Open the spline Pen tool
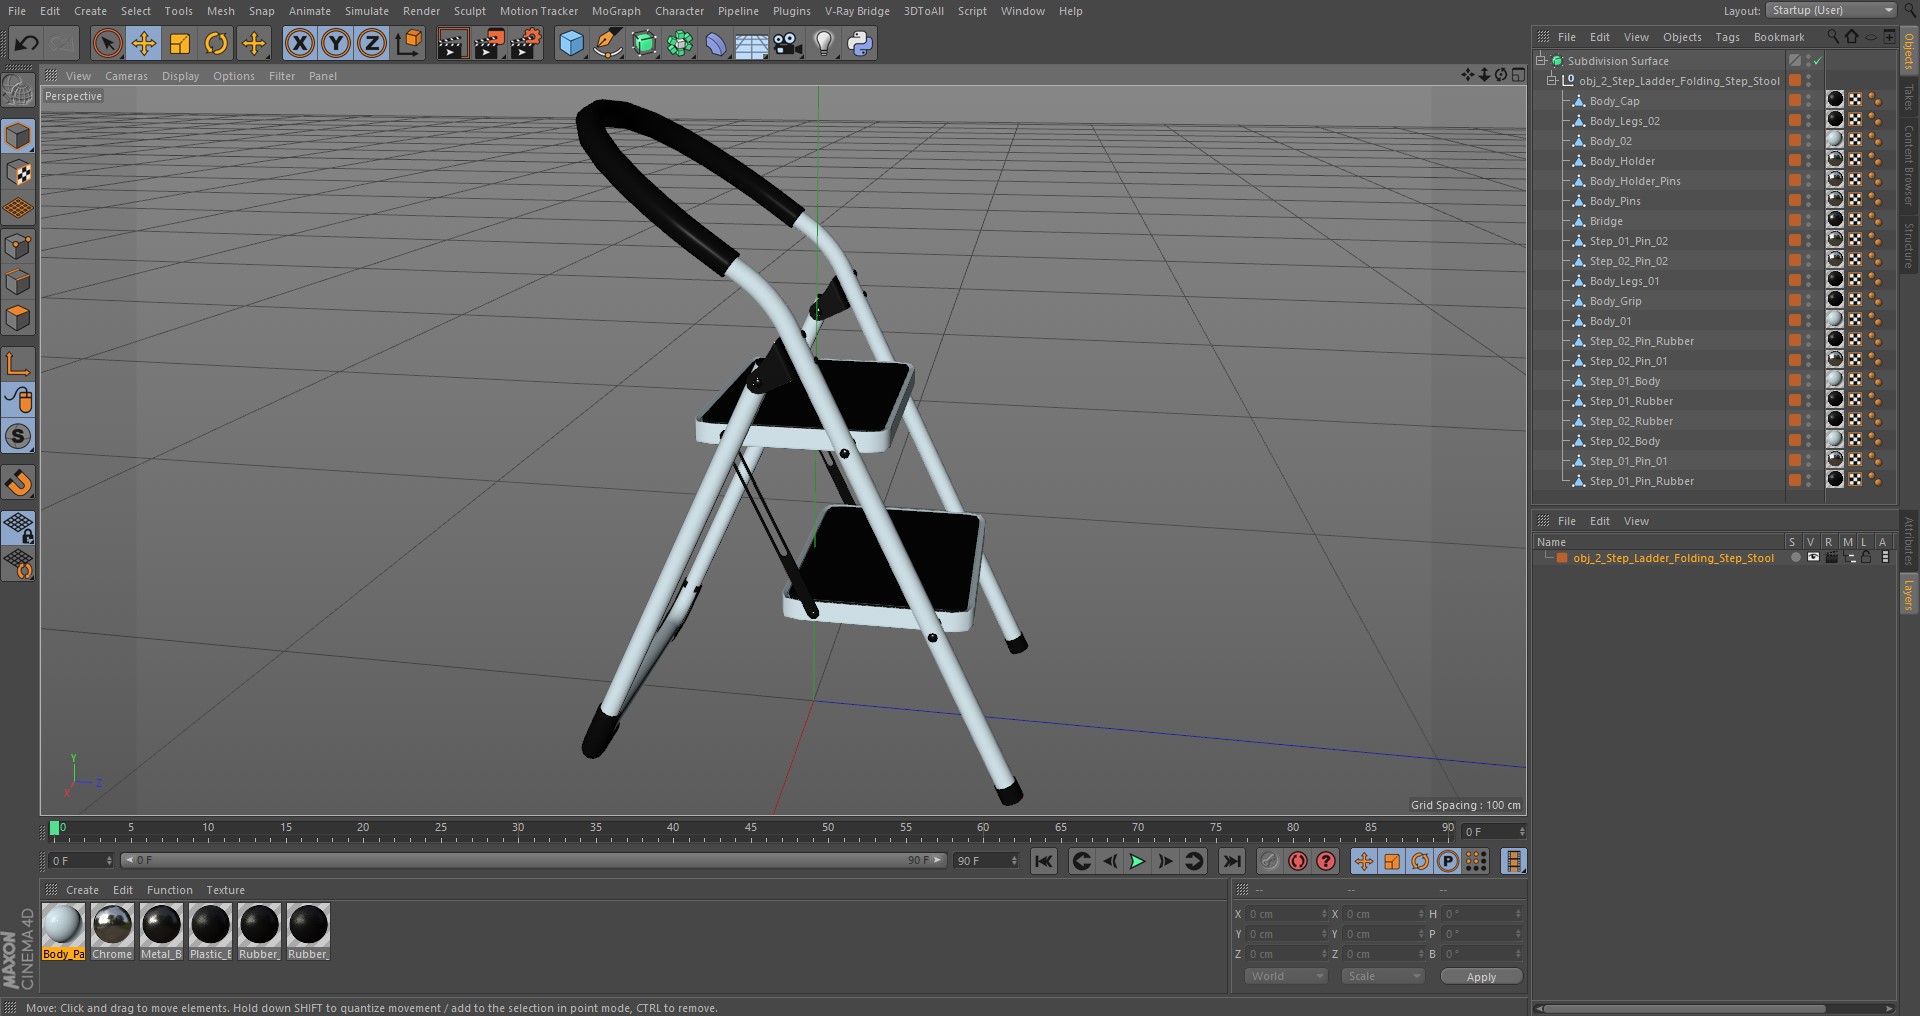 [x=607, y=43]
